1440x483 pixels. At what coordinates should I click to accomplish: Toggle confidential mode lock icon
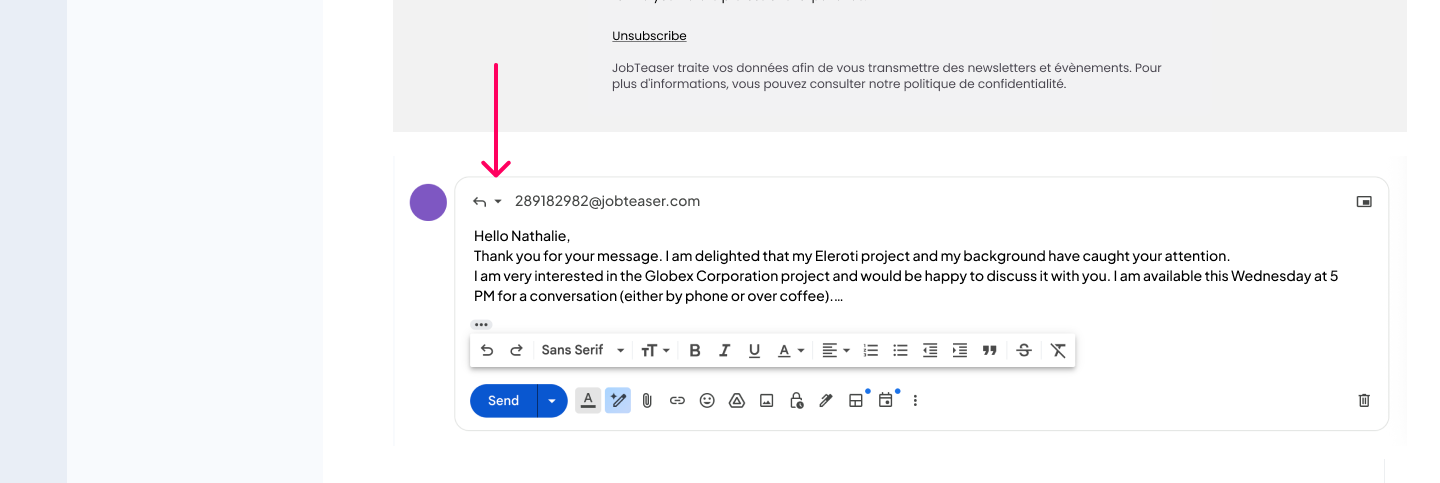tap(796, 401)
